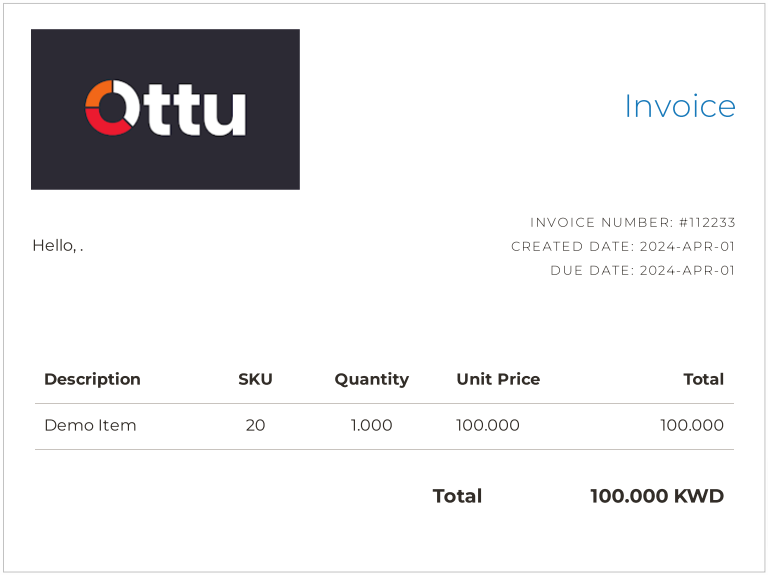This screenshot has width=768, height=575.
Task: Click the "Hello, ." greeting text
Action: pos(58,246)
